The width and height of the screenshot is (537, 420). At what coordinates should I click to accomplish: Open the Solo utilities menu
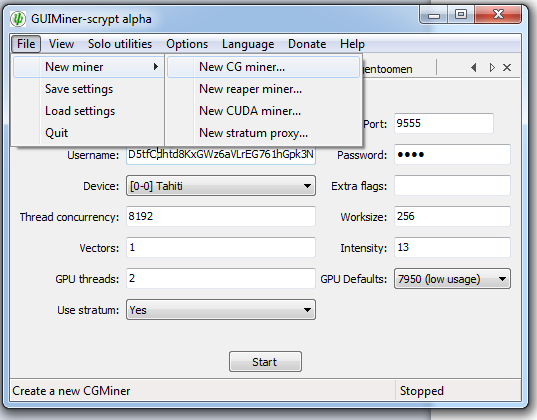pyautogui.click(x=120, y=44)
